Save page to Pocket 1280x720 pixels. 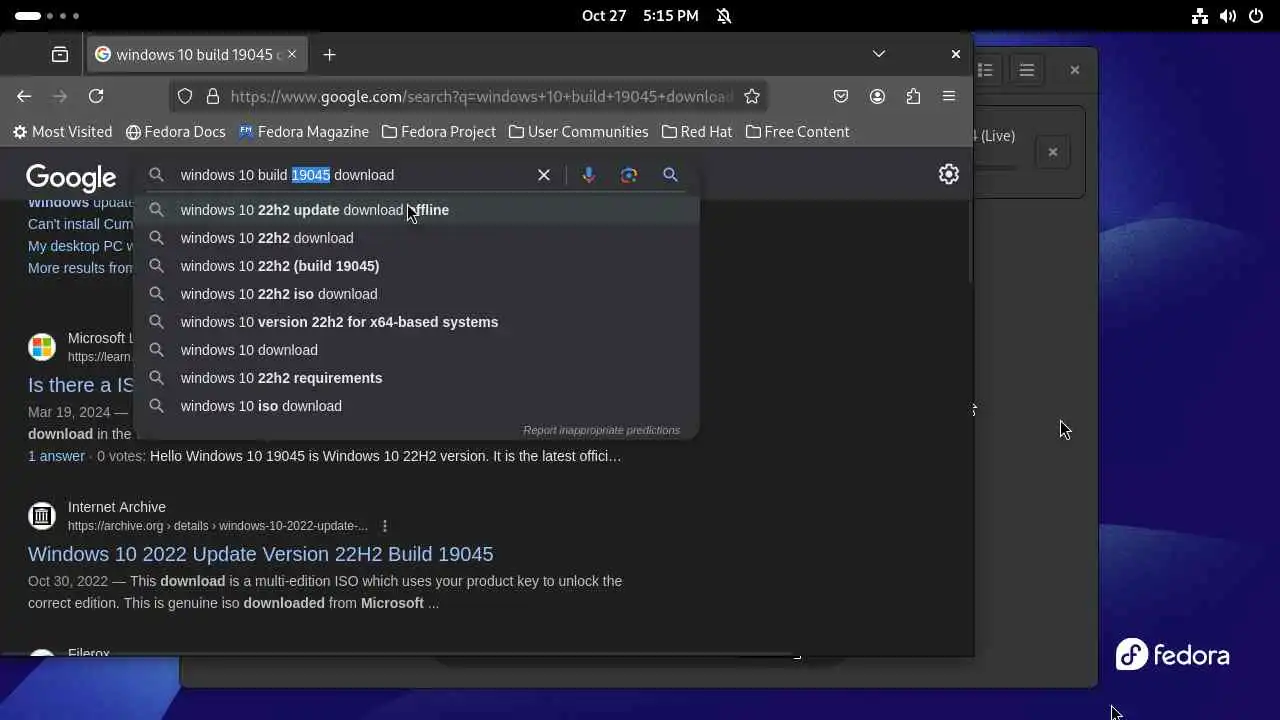(x=841, y=96)
